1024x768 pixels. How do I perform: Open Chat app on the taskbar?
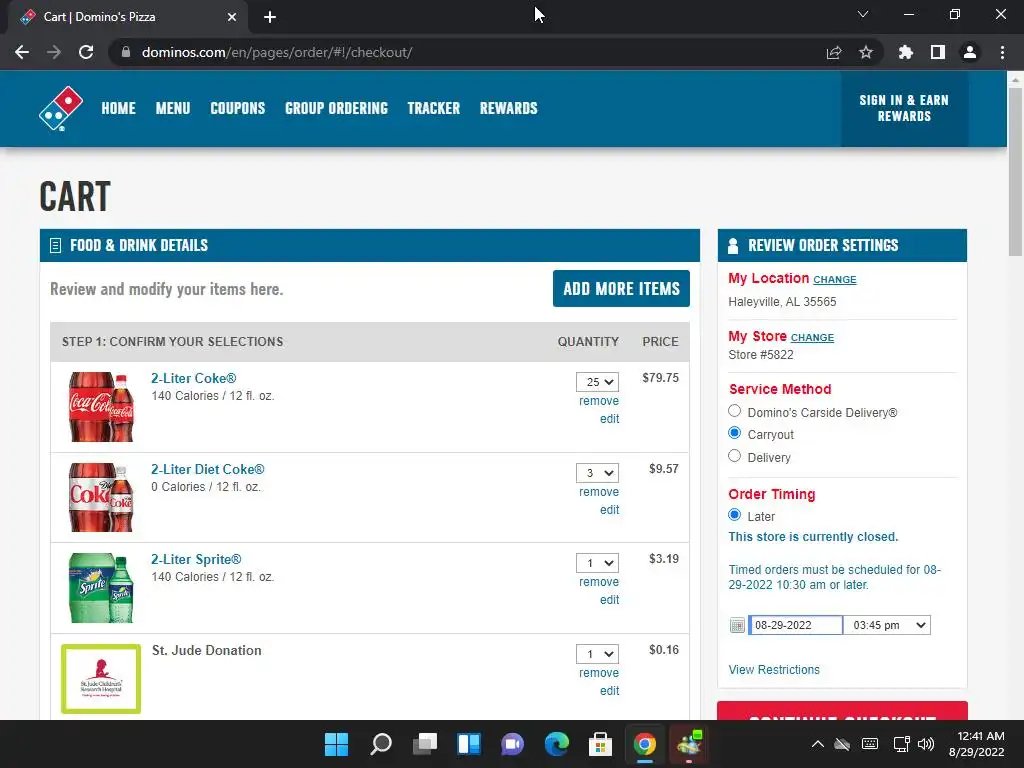pyautogui.click(x=513, y=744)
